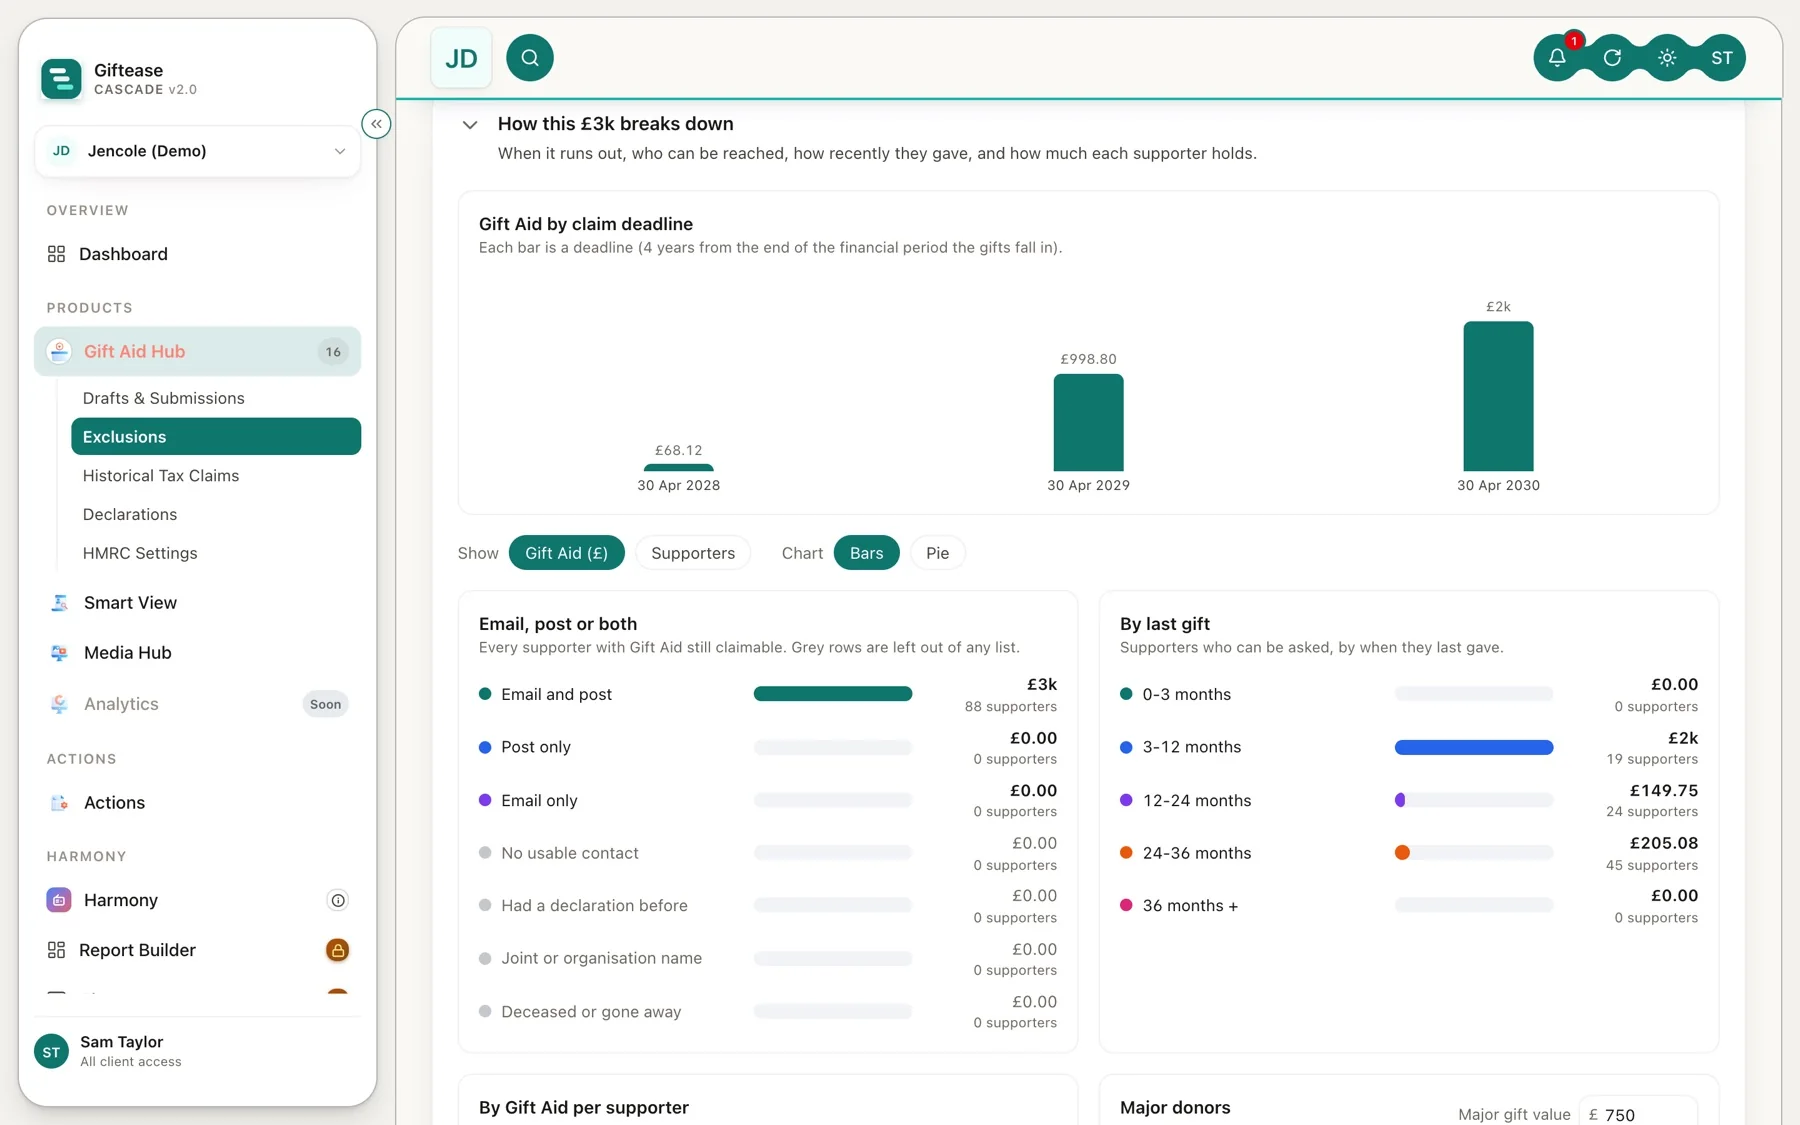This screenshot has width=1800, height=1125.
Task: Click the Media Hub icon
Action: click(59, 653)
